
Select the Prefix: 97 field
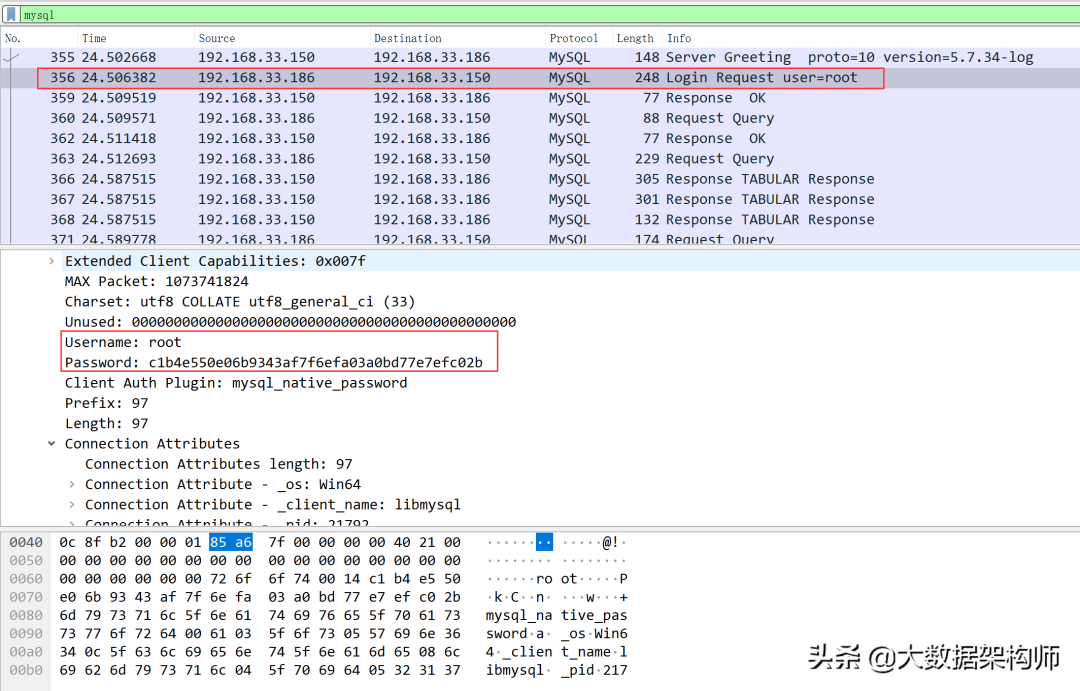[x=106, y=403]
